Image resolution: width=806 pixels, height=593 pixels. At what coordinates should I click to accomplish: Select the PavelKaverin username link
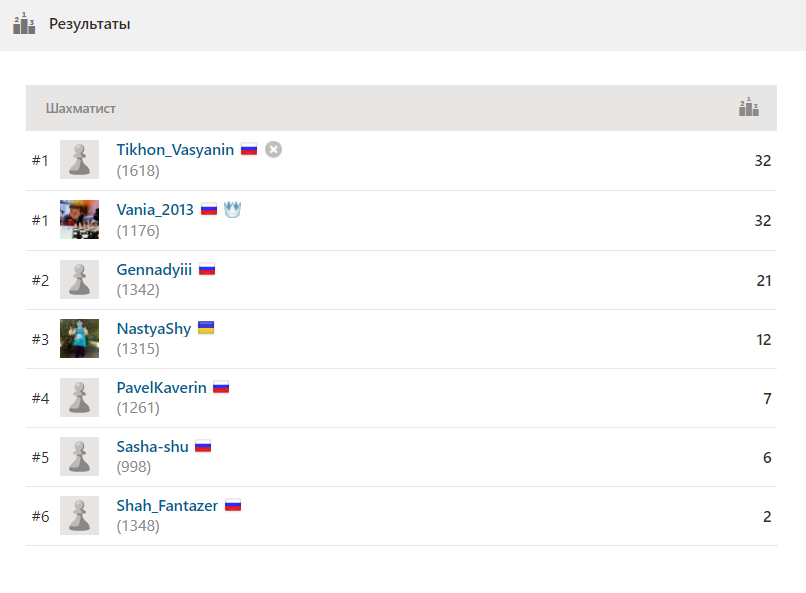[x=161, y=387]
